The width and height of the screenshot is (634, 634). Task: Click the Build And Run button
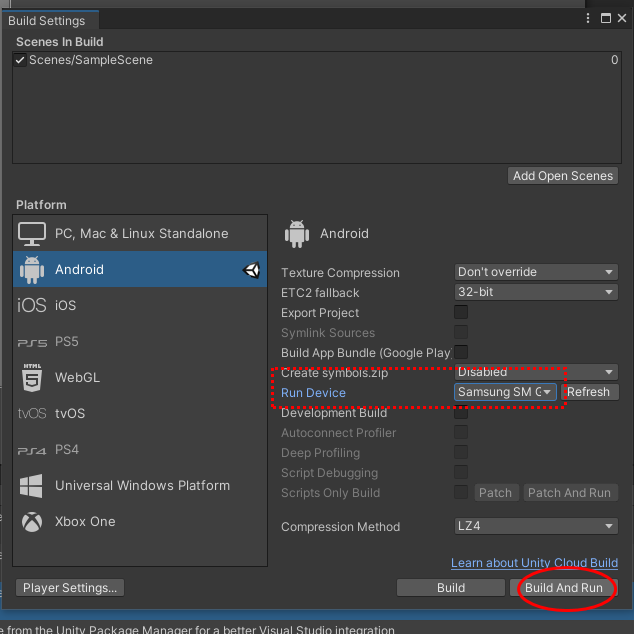point(564,588)
